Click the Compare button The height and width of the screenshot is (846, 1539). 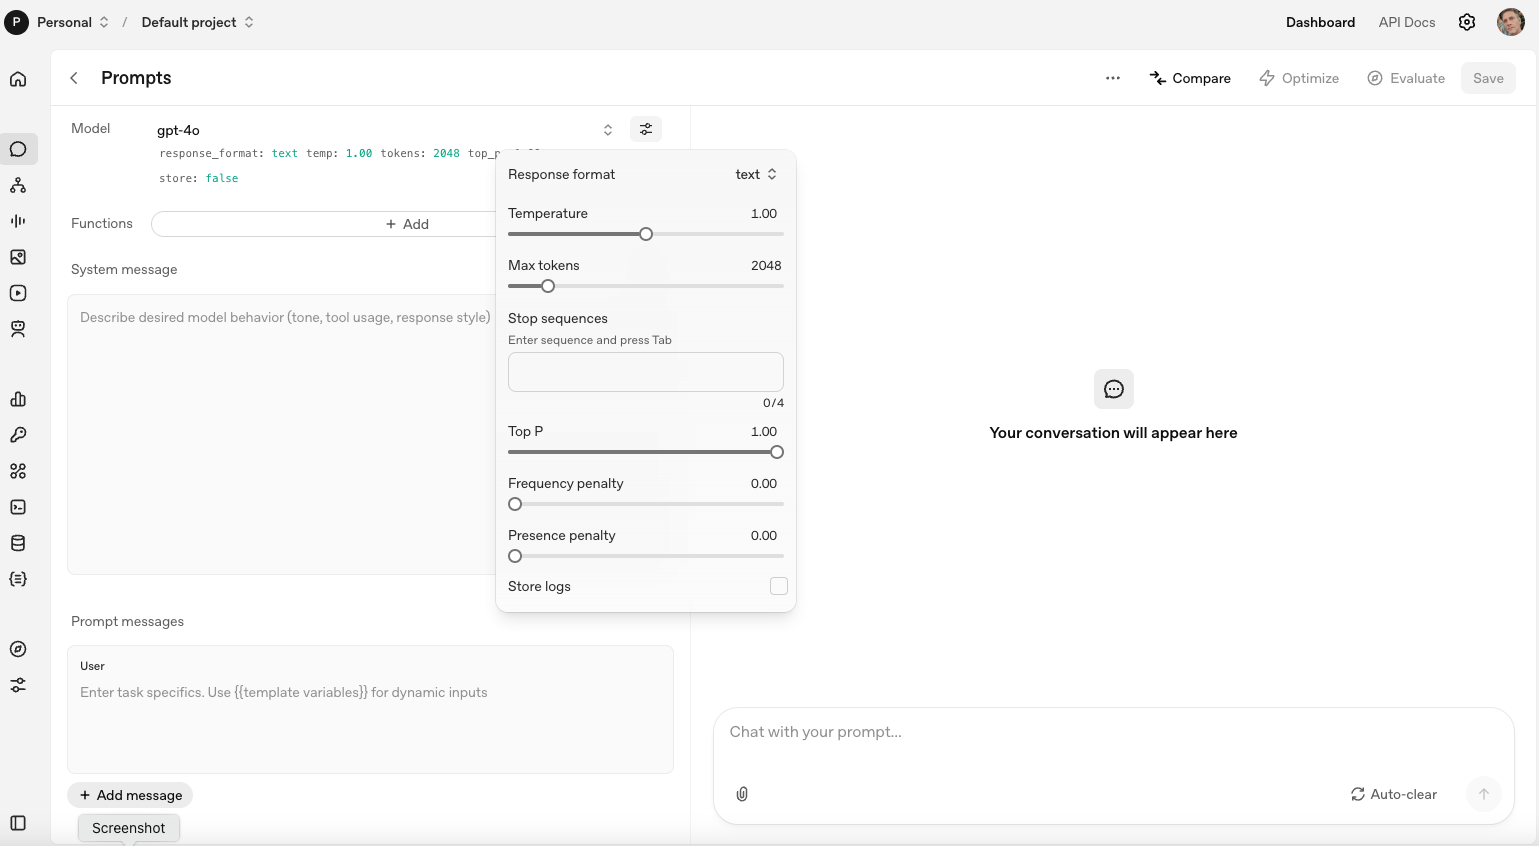point(1190,78)
